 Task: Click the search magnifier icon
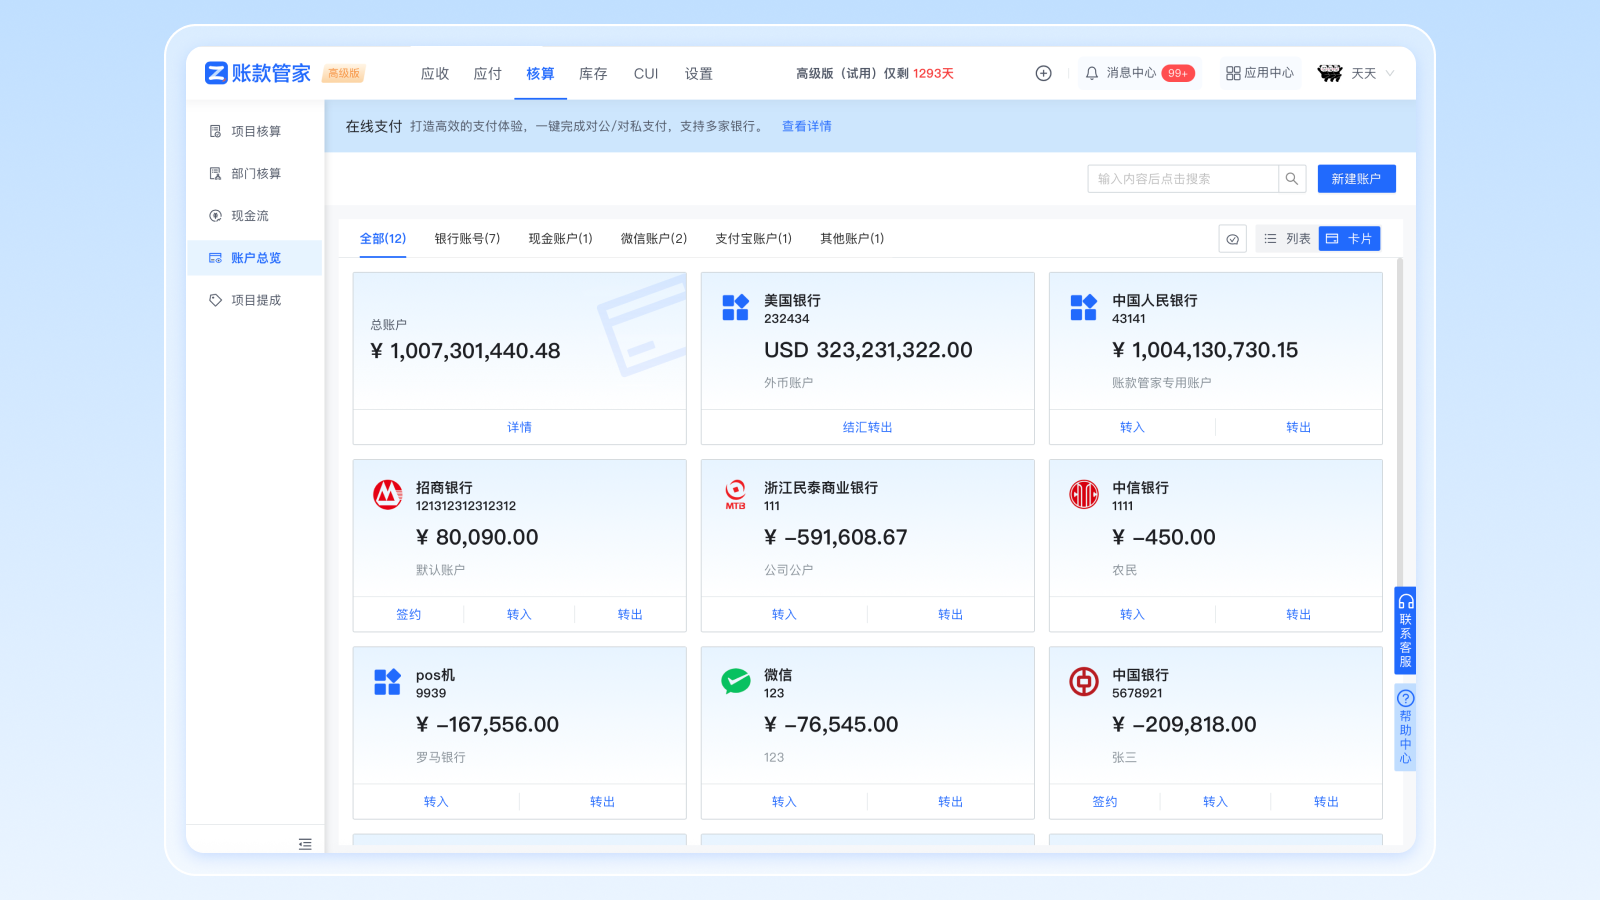pyautogui.click(x=1292, y=179)
